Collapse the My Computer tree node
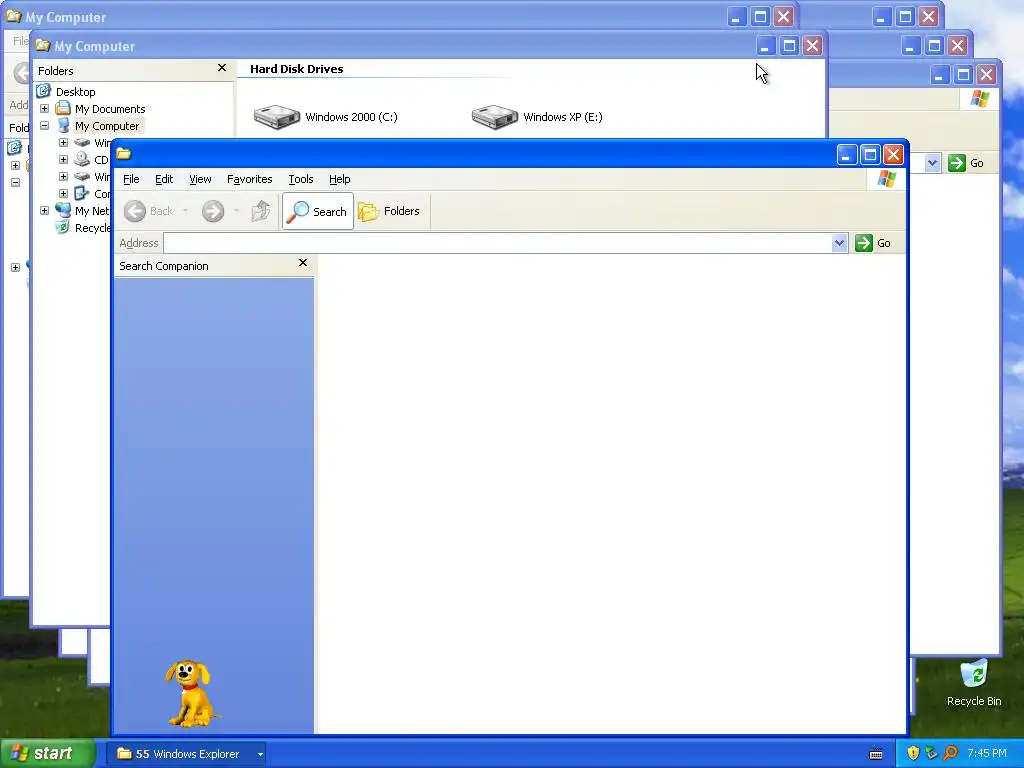Viewport: 1024px width, 768px height. click(x=44, y=125)
